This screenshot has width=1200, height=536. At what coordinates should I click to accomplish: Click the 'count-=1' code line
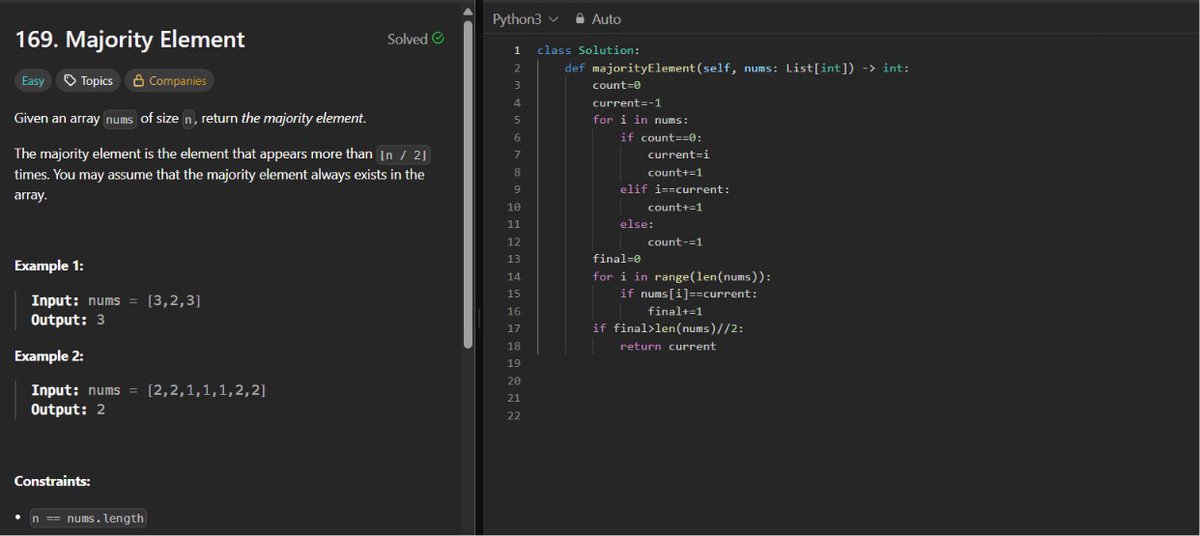click(675, 242)
